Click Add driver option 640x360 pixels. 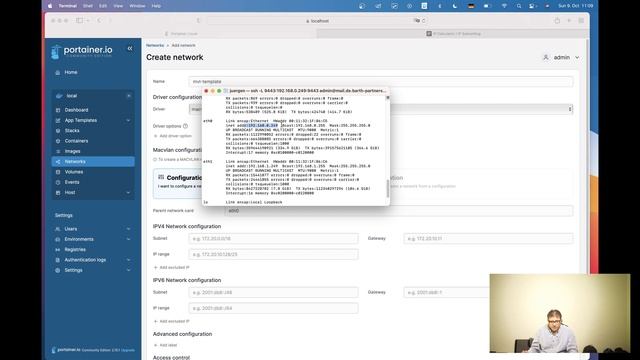pyautogui.click(x=173, y=136)
